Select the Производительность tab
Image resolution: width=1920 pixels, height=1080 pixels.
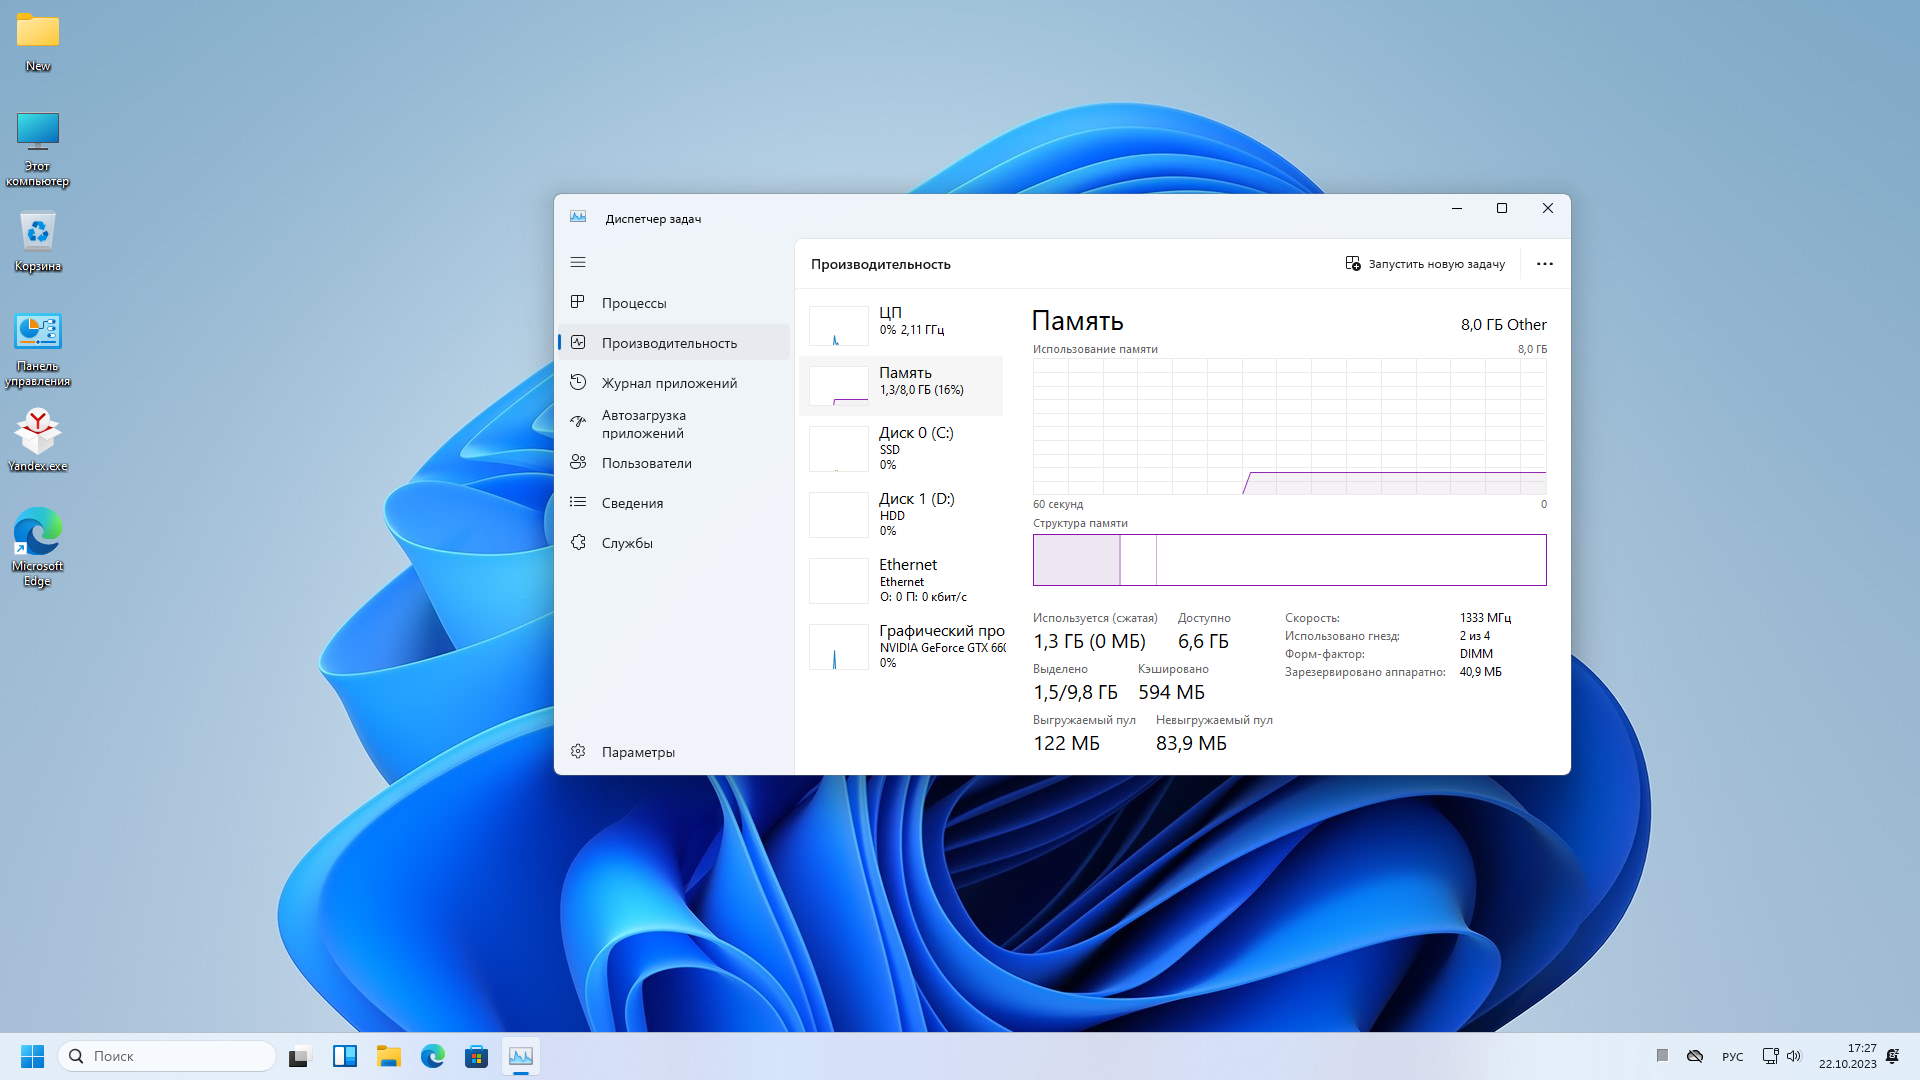(669, 343)
